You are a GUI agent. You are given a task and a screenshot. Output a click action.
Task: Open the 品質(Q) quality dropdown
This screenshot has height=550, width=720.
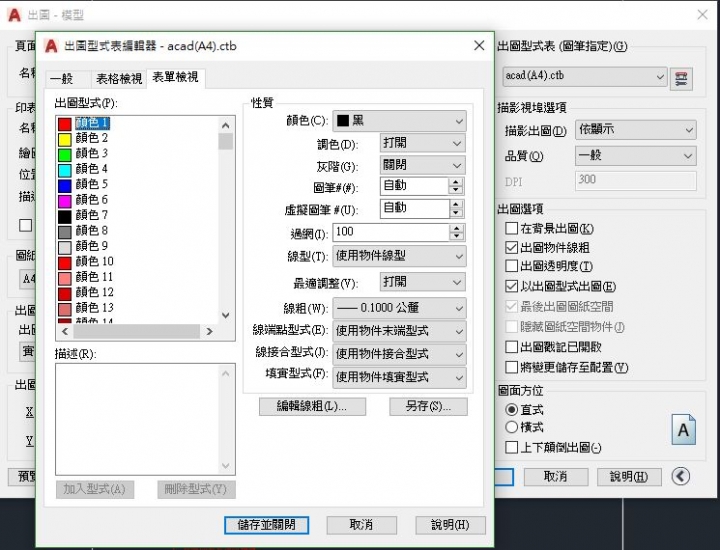point(636,156)
